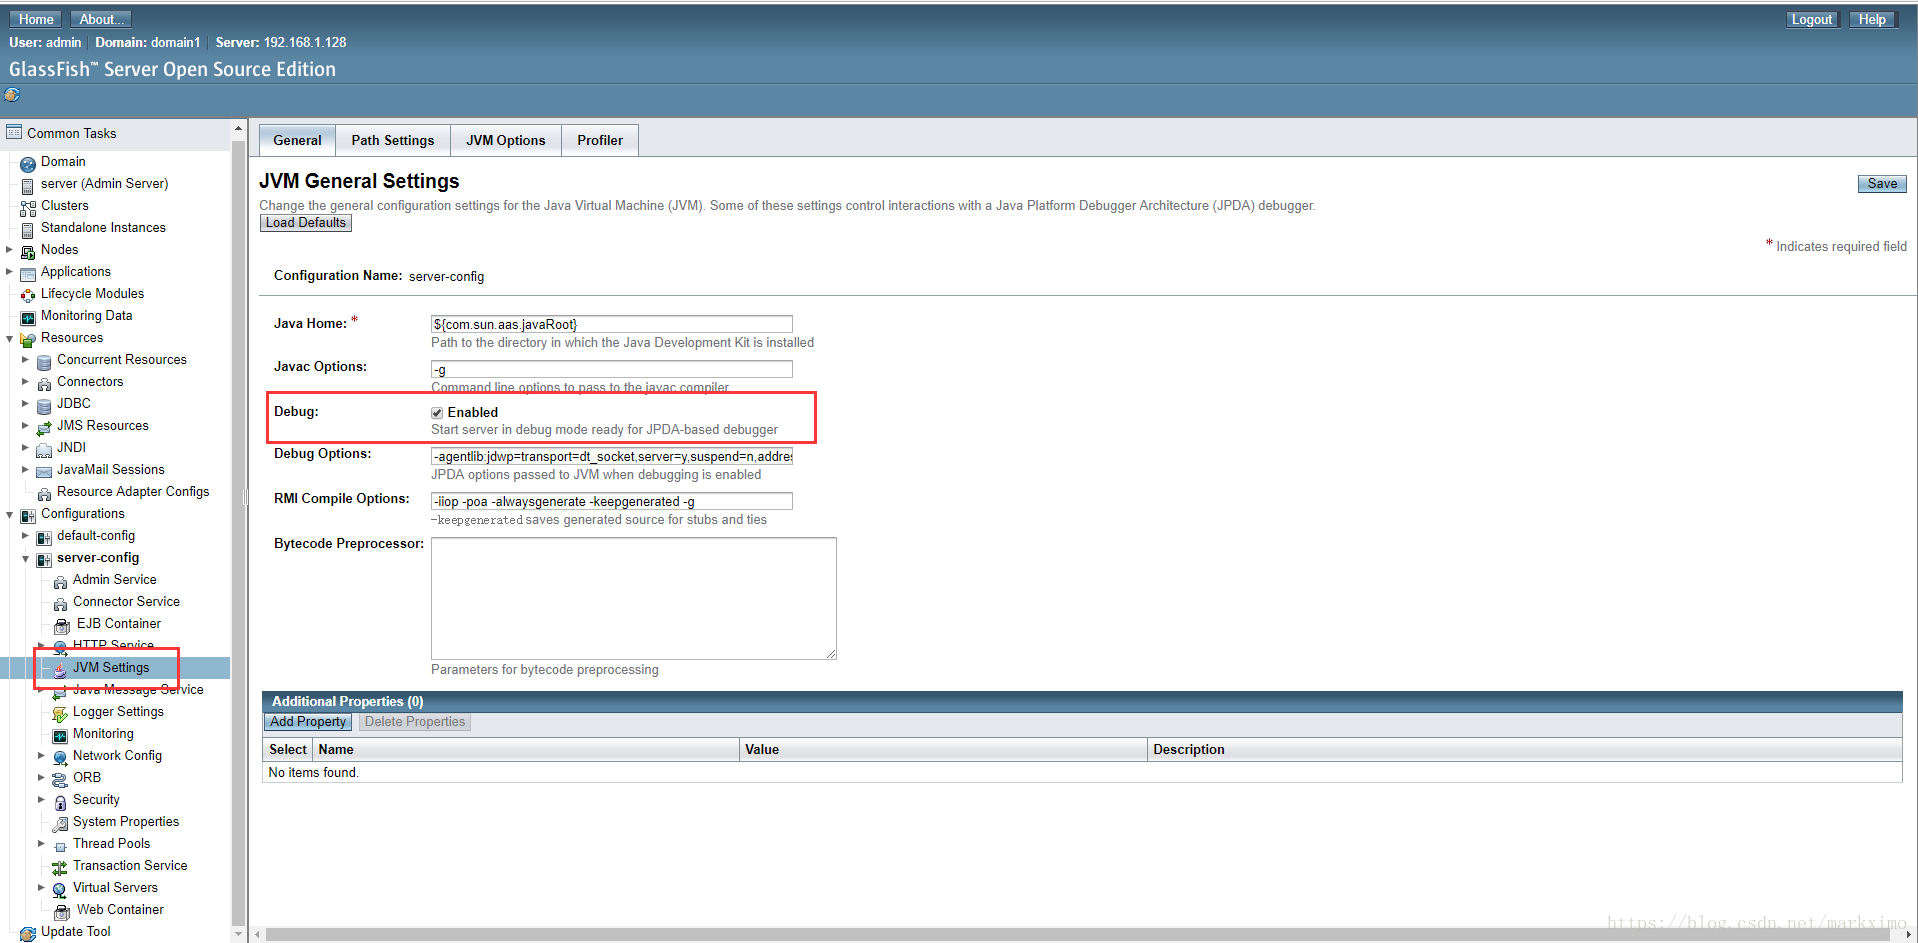Click the JDBC database icon

[44, 406]
